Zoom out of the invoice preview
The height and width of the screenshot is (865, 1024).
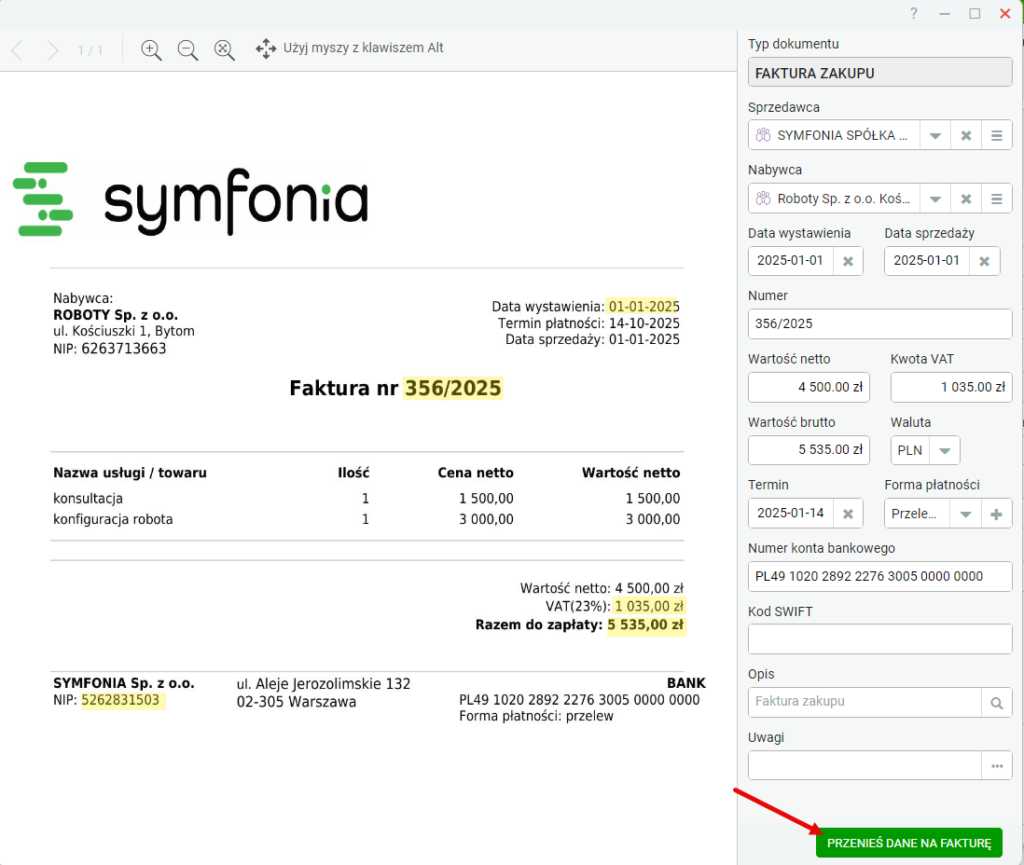187,50
